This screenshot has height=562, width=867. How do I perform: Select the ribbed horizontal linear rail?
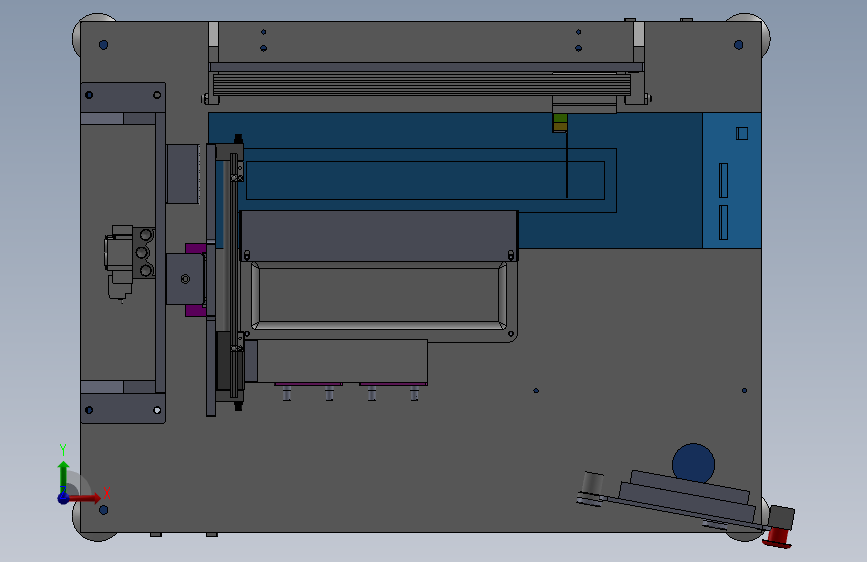[x=422, y=85]
